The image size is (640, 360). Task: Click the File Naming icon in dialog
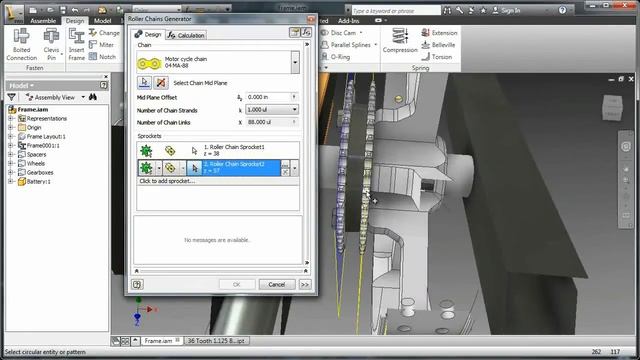click(x=294, y=32)
